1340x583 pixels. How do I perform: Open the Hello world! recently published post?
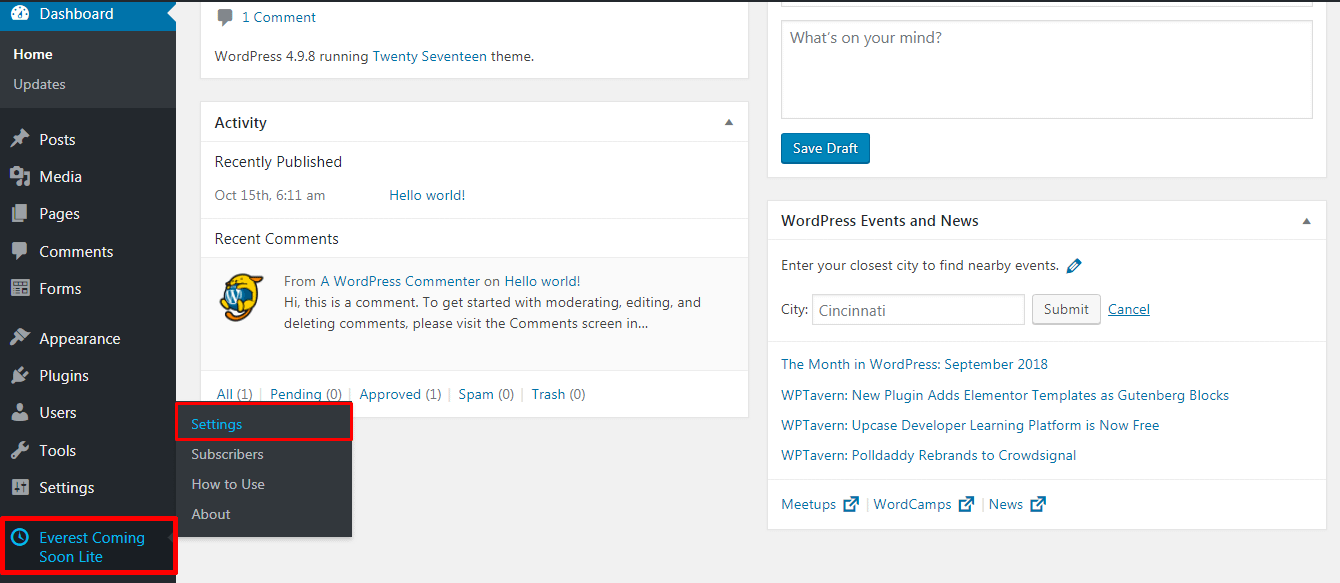coord(427,195)
